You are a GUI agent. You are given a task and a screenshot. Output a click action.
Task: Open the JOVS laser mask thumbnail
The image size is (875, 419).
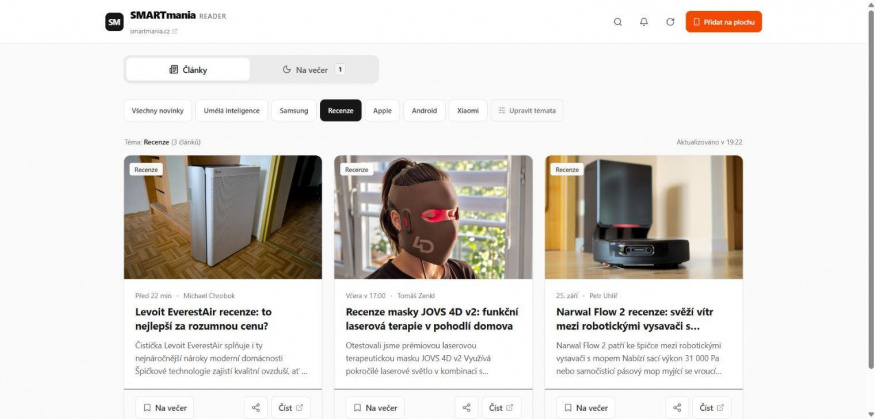(x=433, y=217)
